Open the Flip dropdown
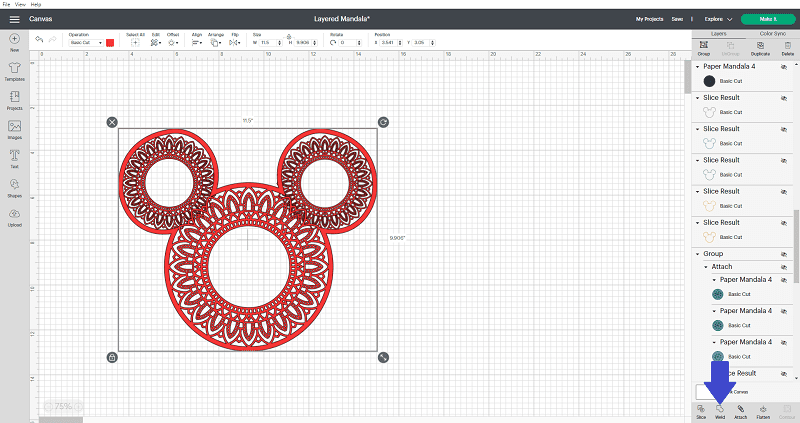 (234, 43)
